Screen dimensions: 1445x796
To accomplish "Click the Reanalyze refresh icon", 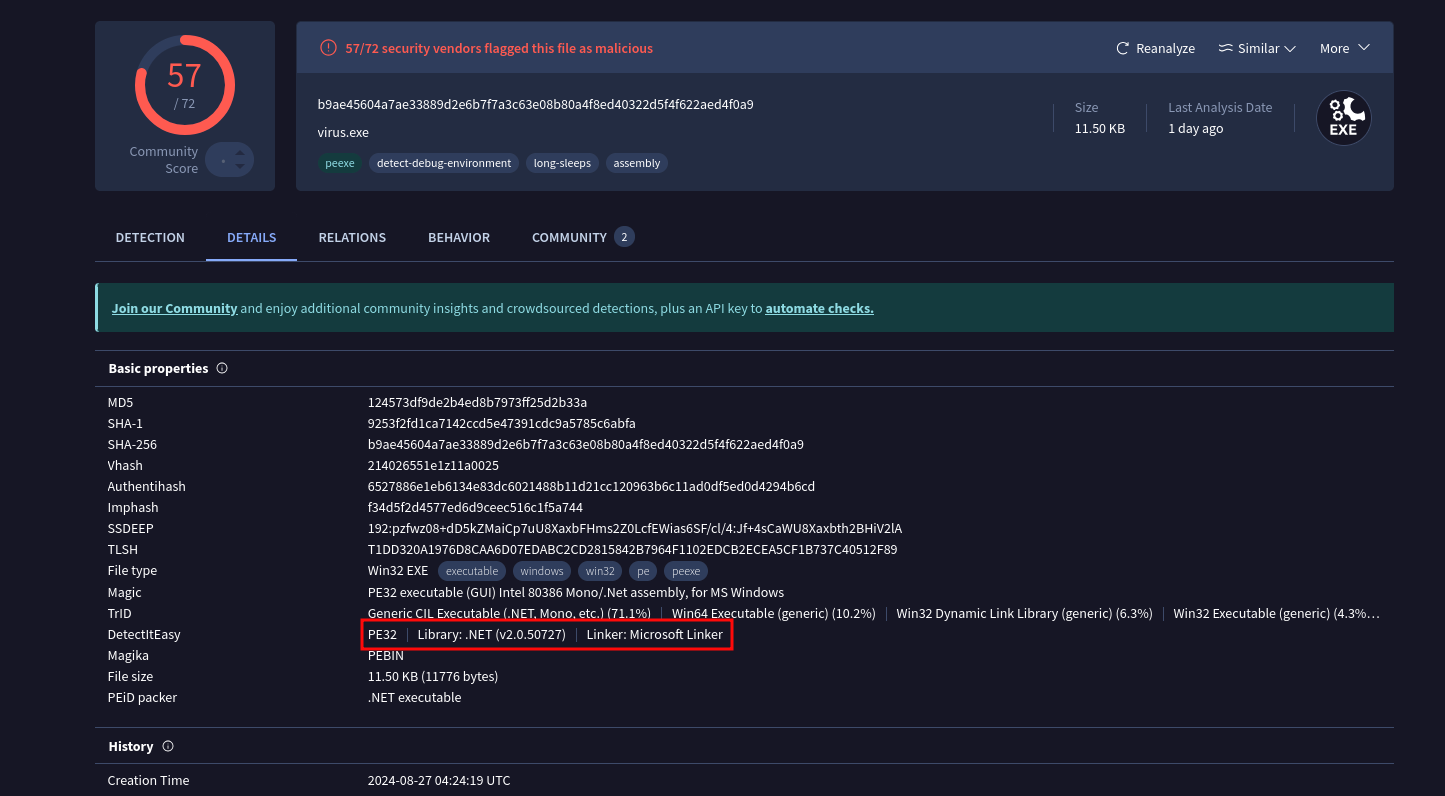I will 1123,49.
